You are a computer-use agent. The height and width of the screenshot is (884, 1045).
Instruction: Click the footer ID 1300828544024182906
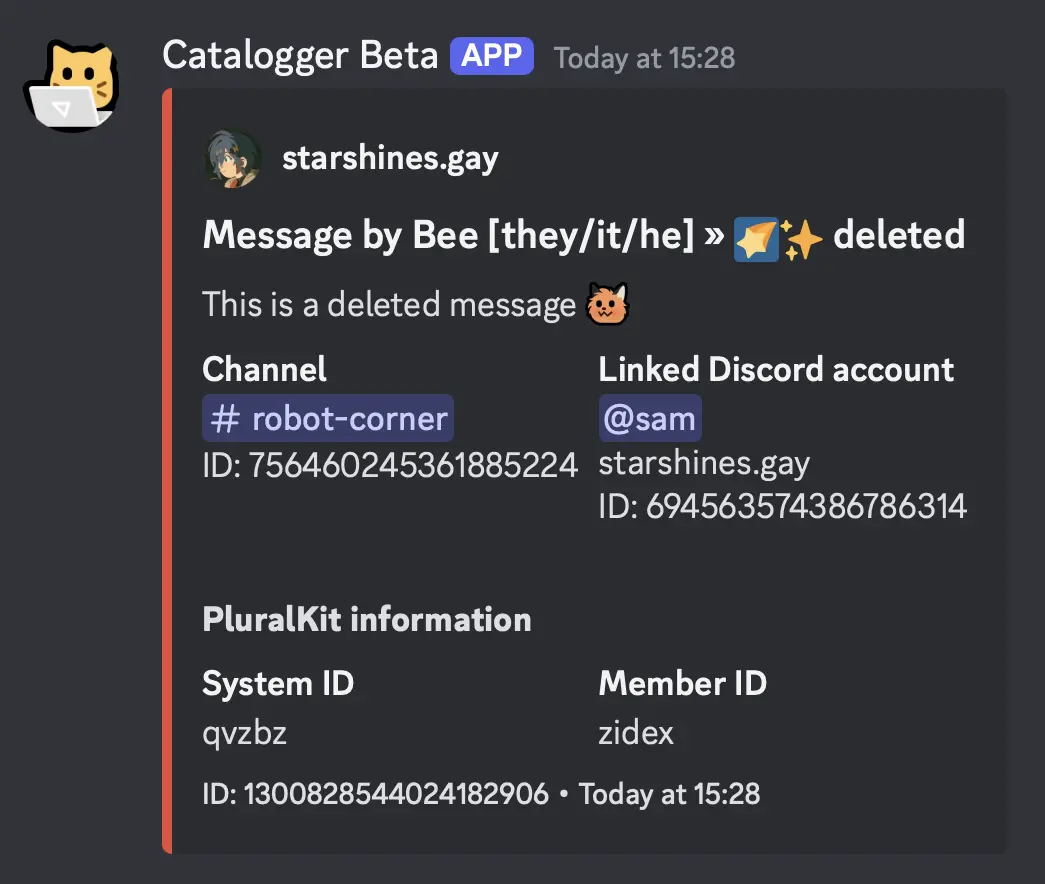point(375,795)
